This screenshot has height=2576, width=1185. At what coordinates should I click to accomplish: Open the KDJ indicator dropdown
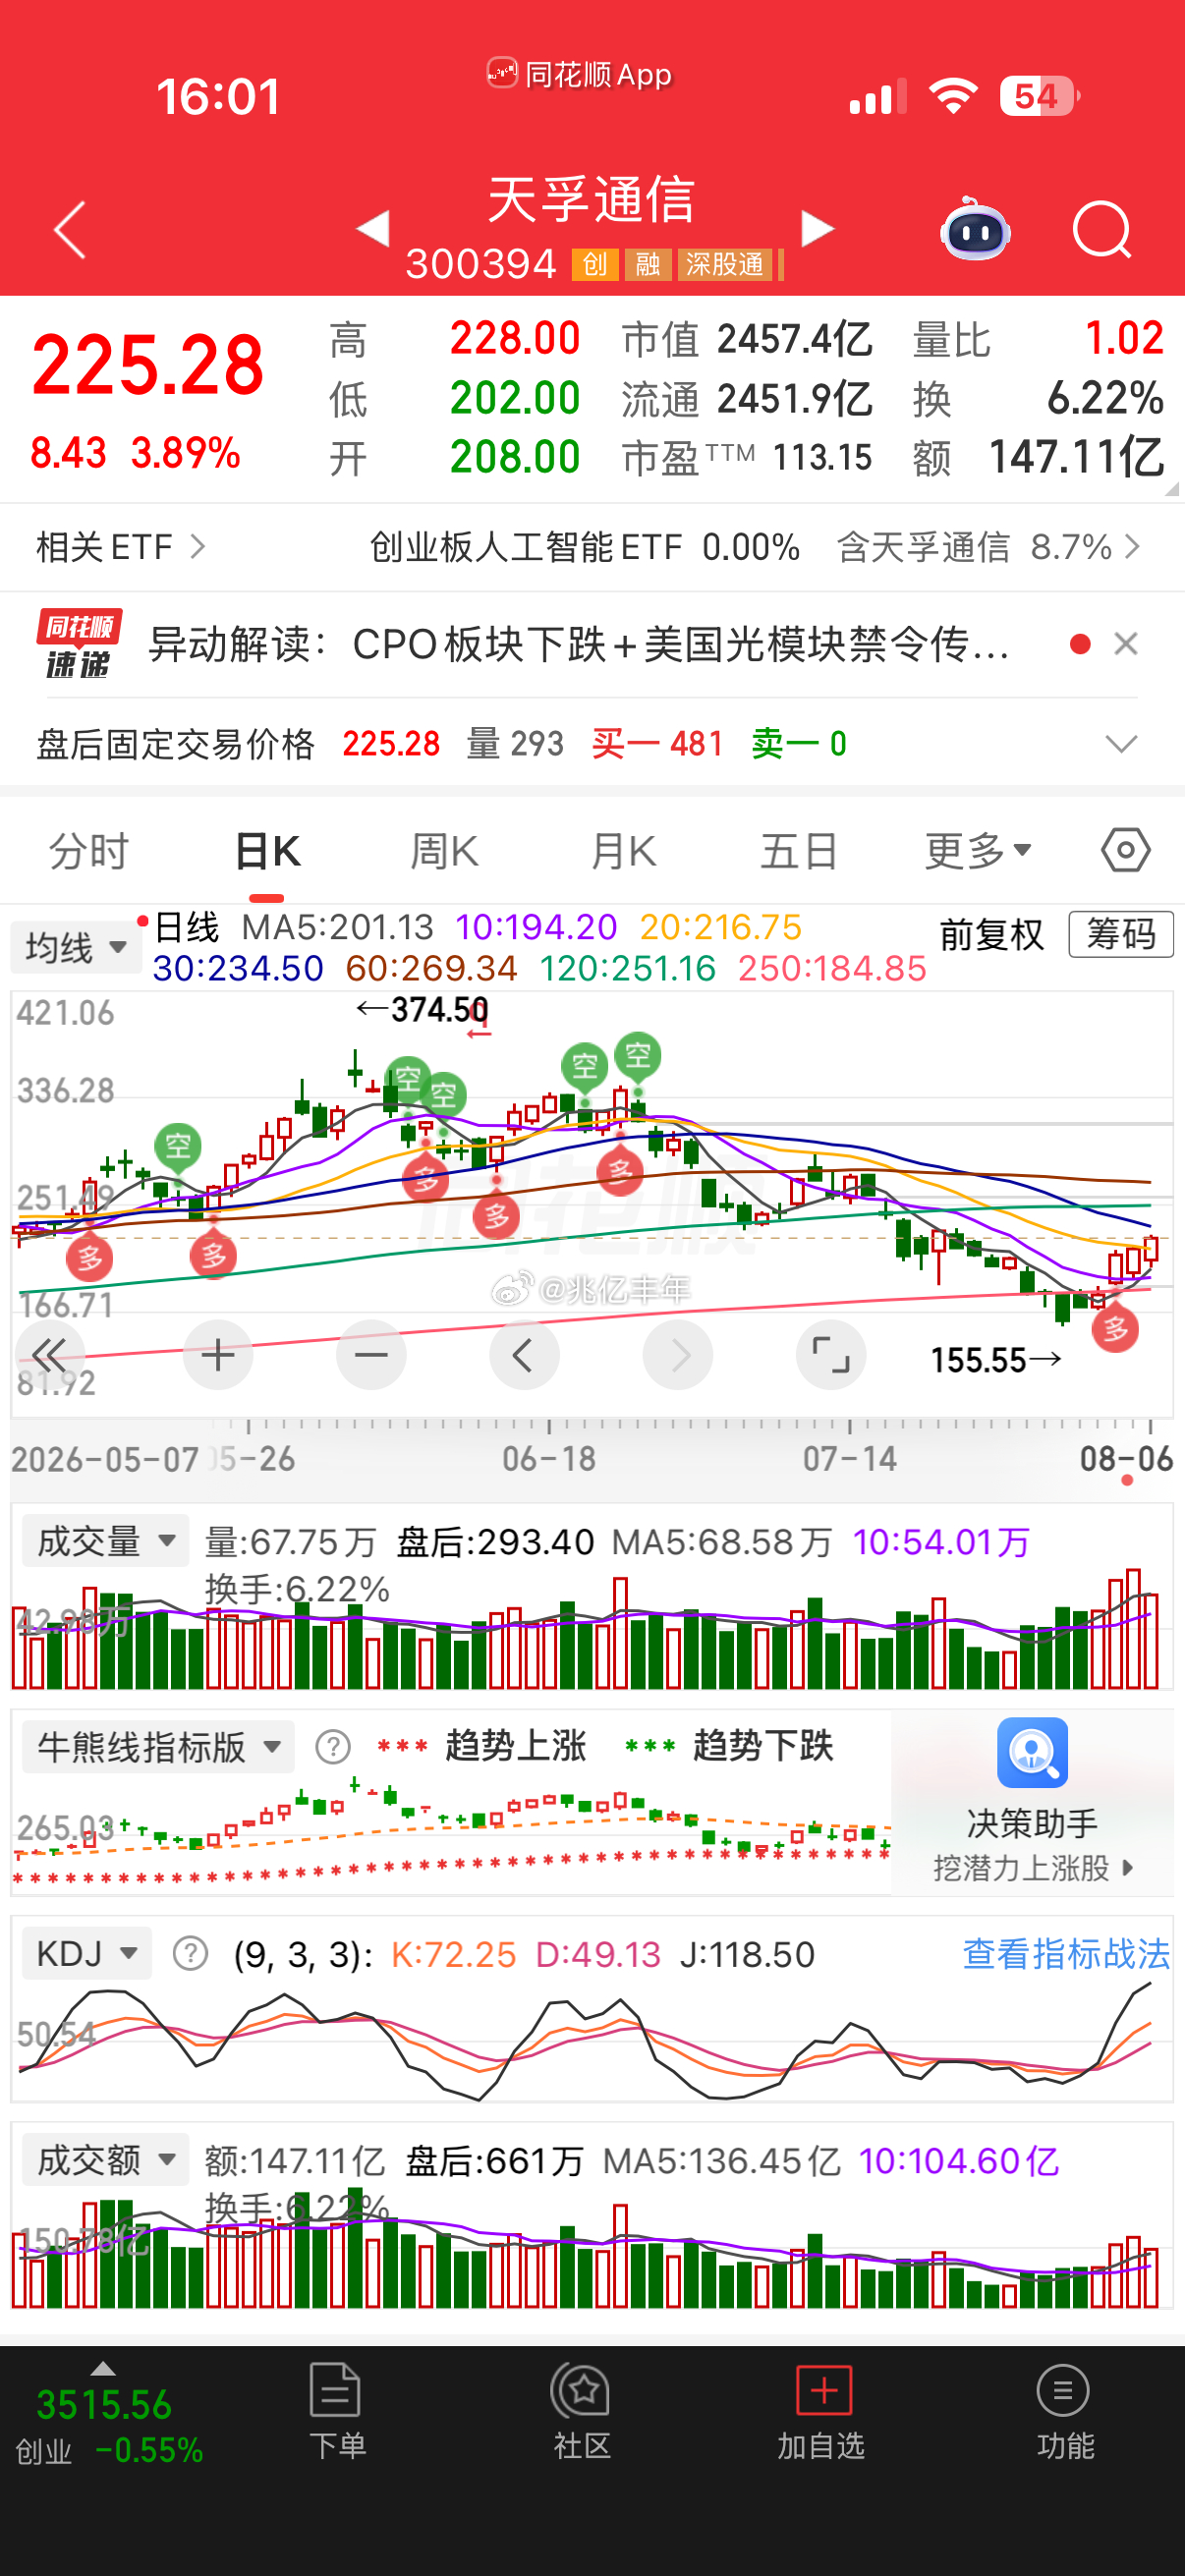pos(86,1953)
